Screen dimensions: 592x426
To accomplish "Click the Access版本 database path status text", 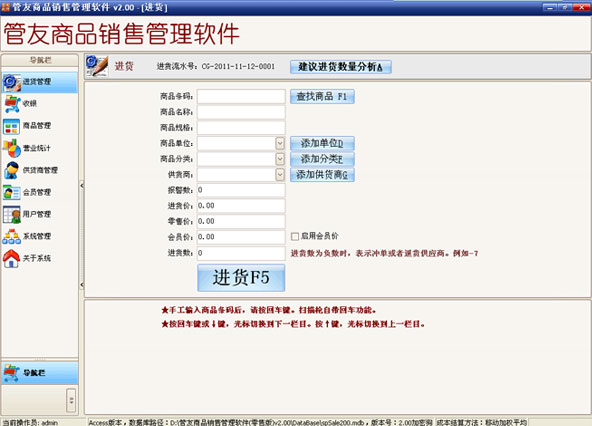I will (261, 422).
